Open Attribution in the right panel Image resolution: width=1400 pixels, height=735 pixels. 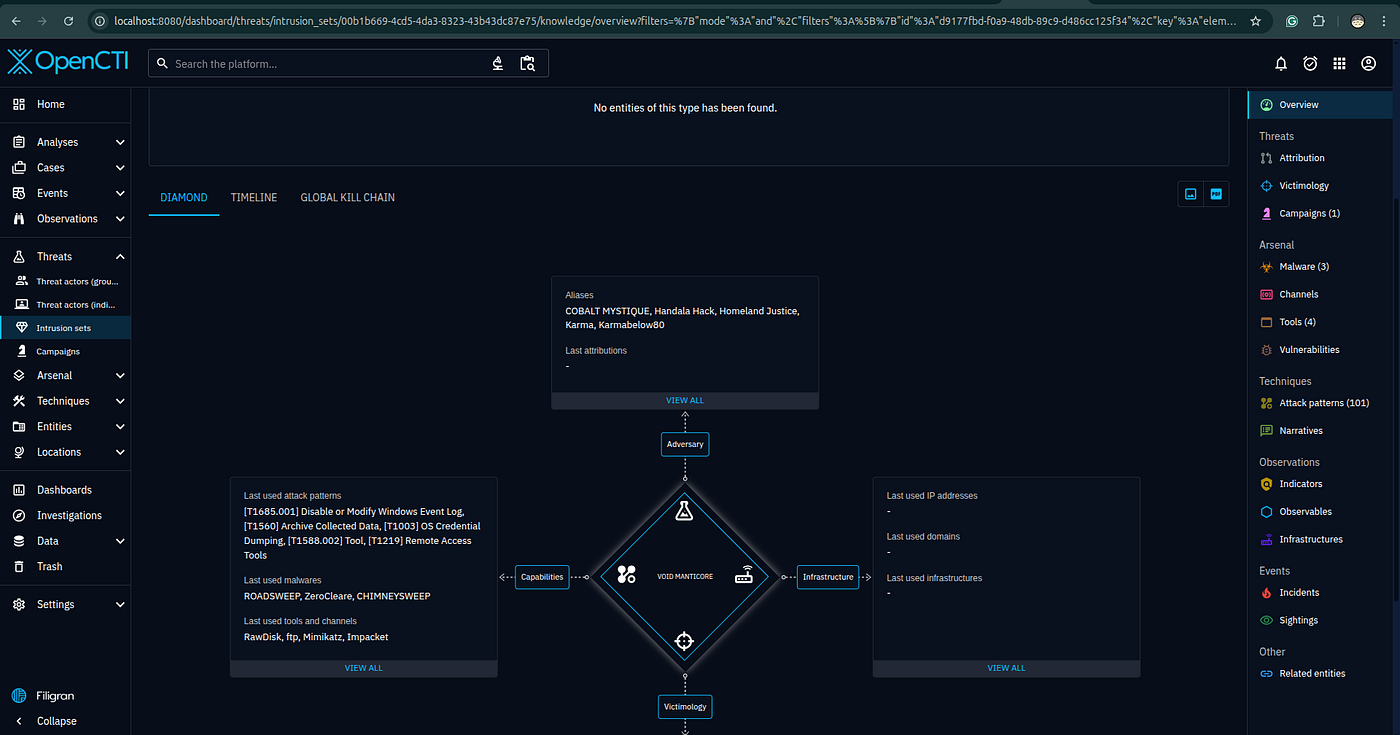[x=1320, y=158]
